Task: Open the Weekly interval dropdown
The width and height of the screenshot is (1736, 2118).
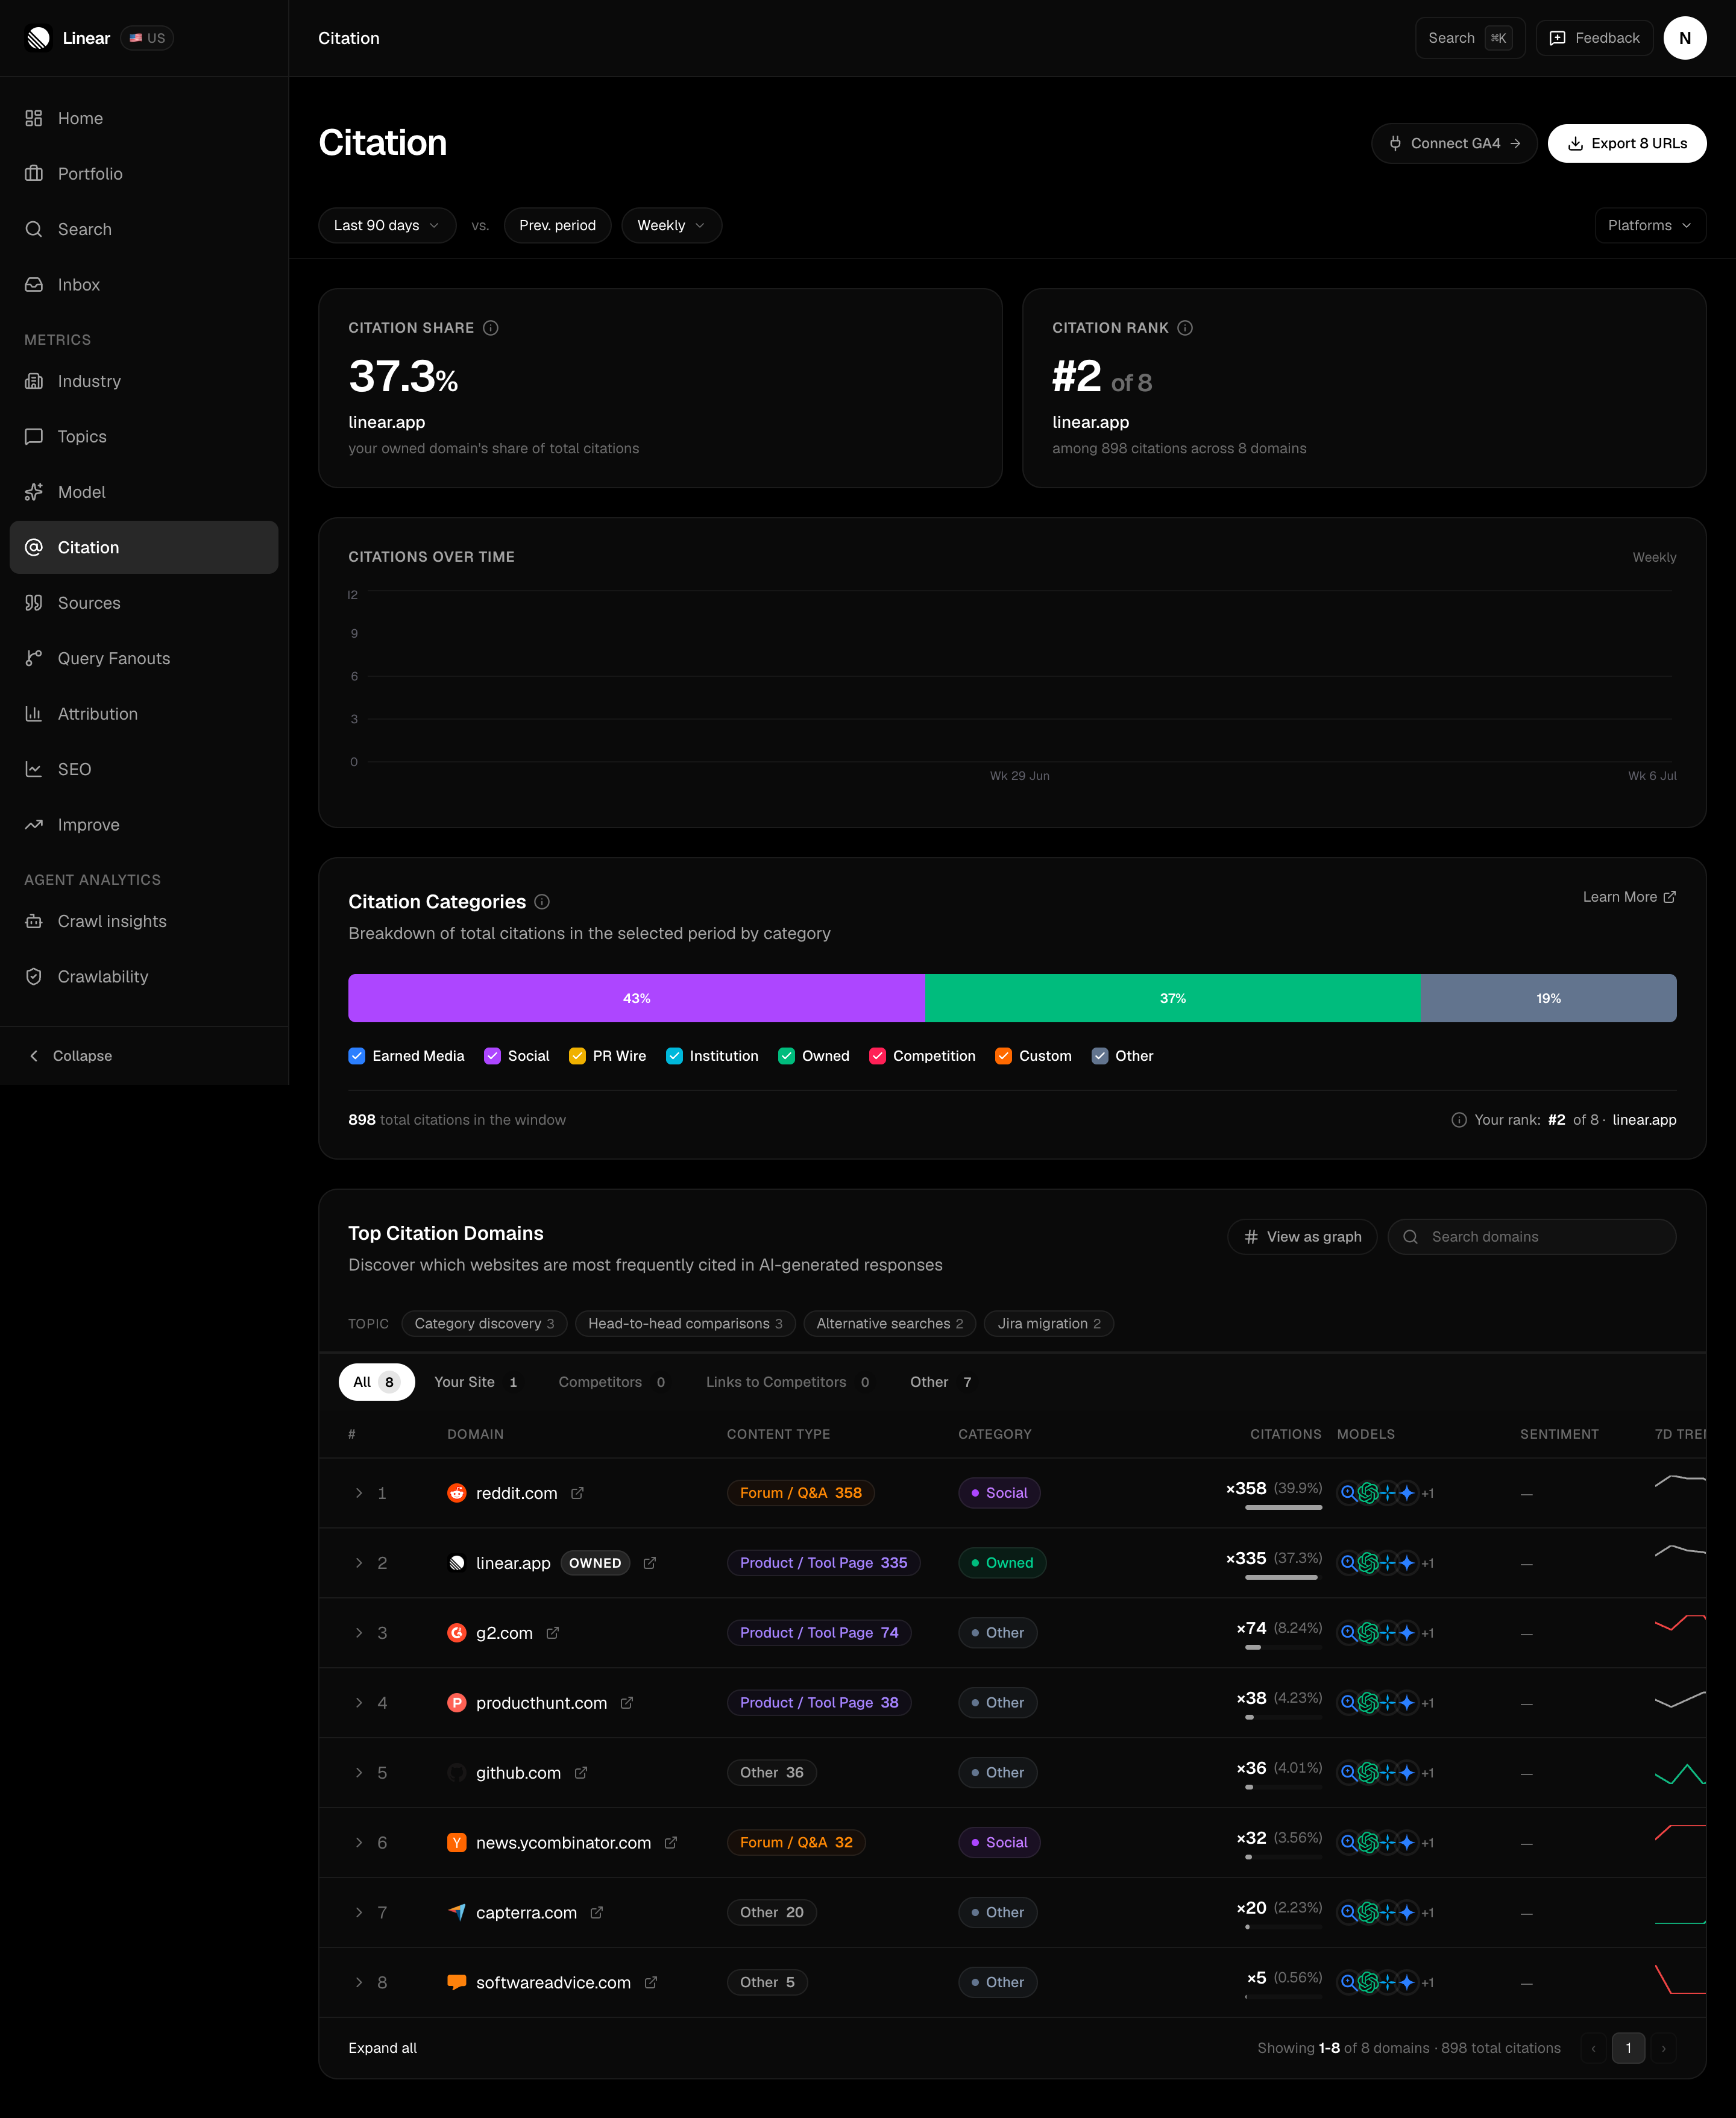Action: 671,226
